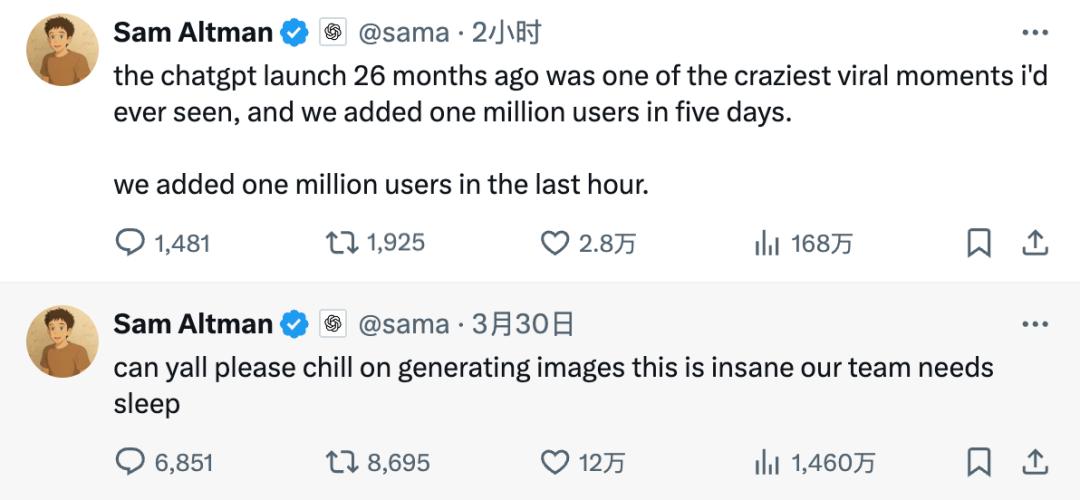Open more options on the first tweet
Screen dimensions: 1080x500
1034,32
